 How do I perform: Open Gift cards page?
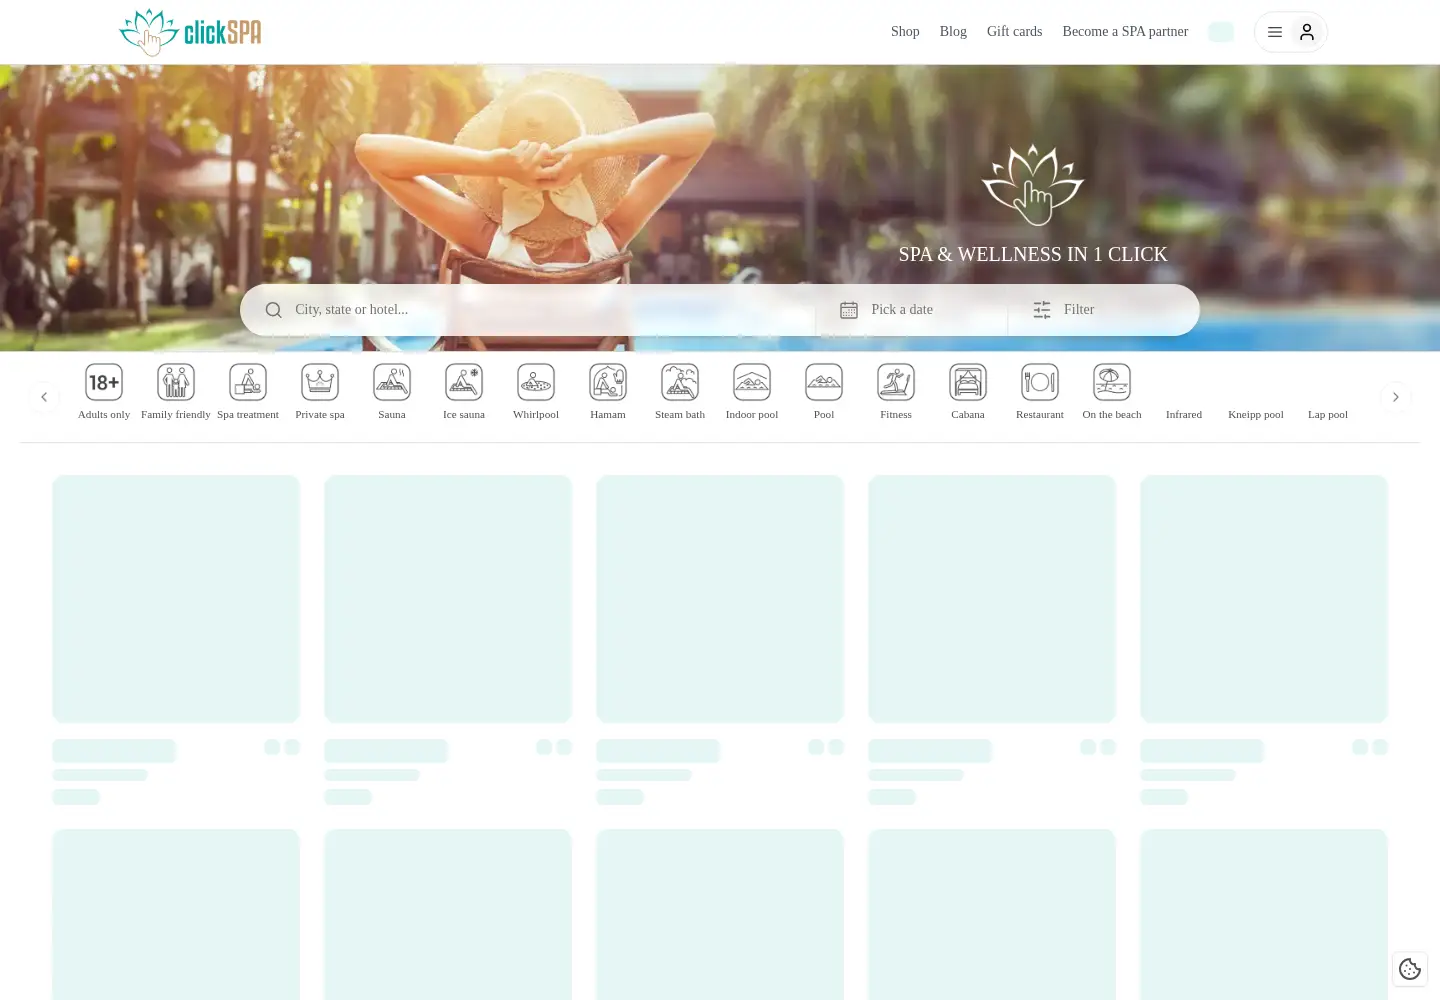[x=1014, y=32]
